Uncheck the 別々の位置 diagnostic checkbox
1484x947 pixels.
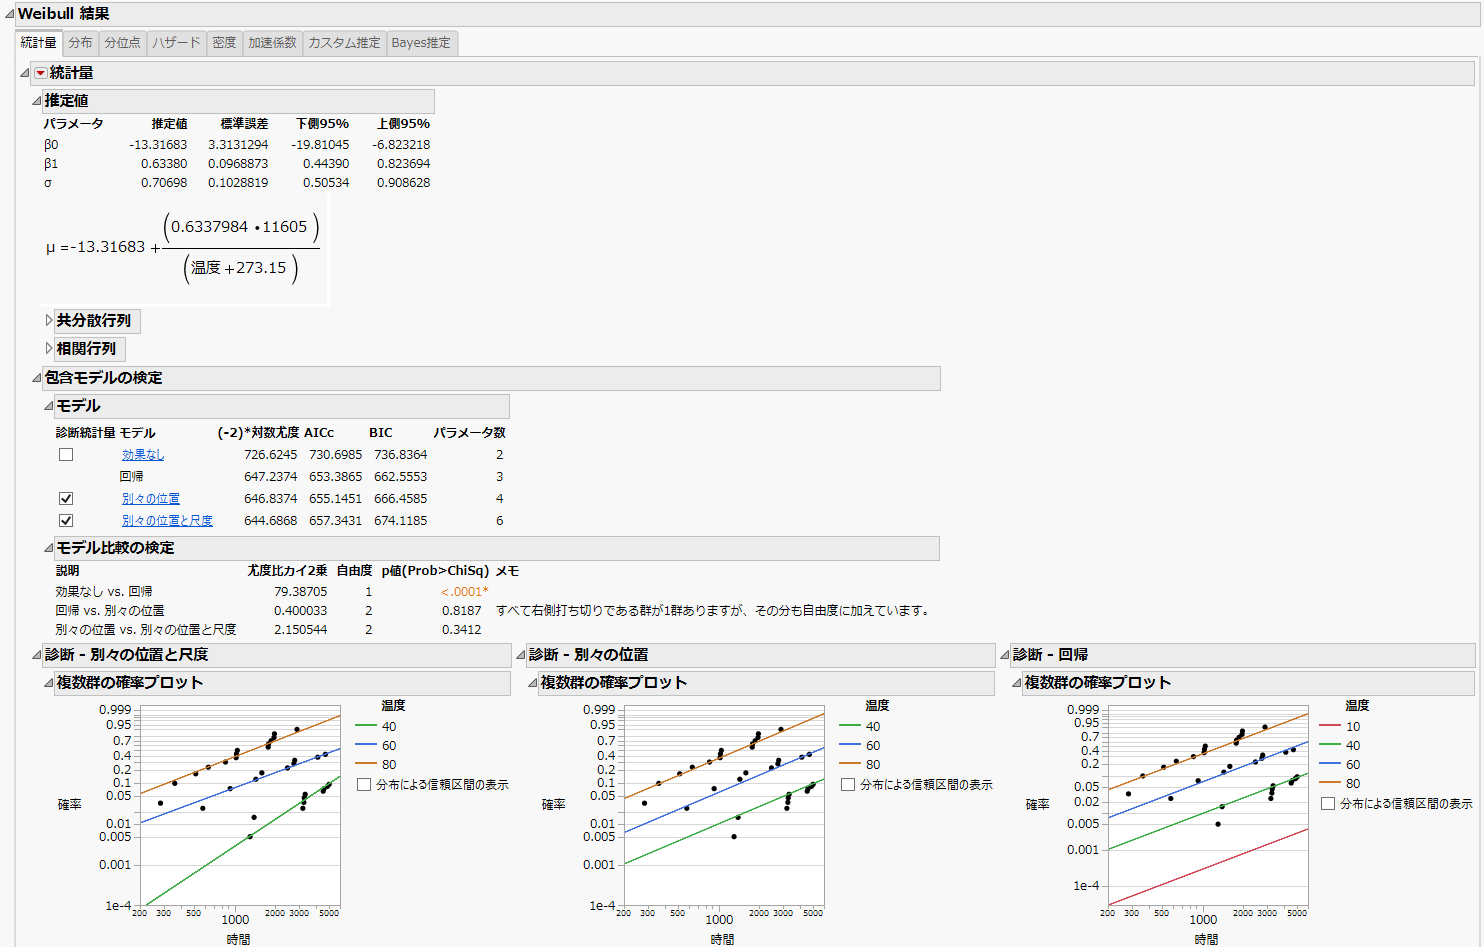(66, 499)
